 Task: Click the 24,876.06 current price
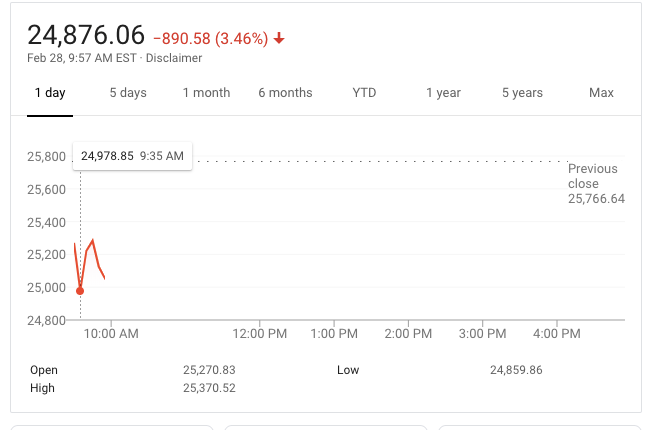(x=86, y=35)
